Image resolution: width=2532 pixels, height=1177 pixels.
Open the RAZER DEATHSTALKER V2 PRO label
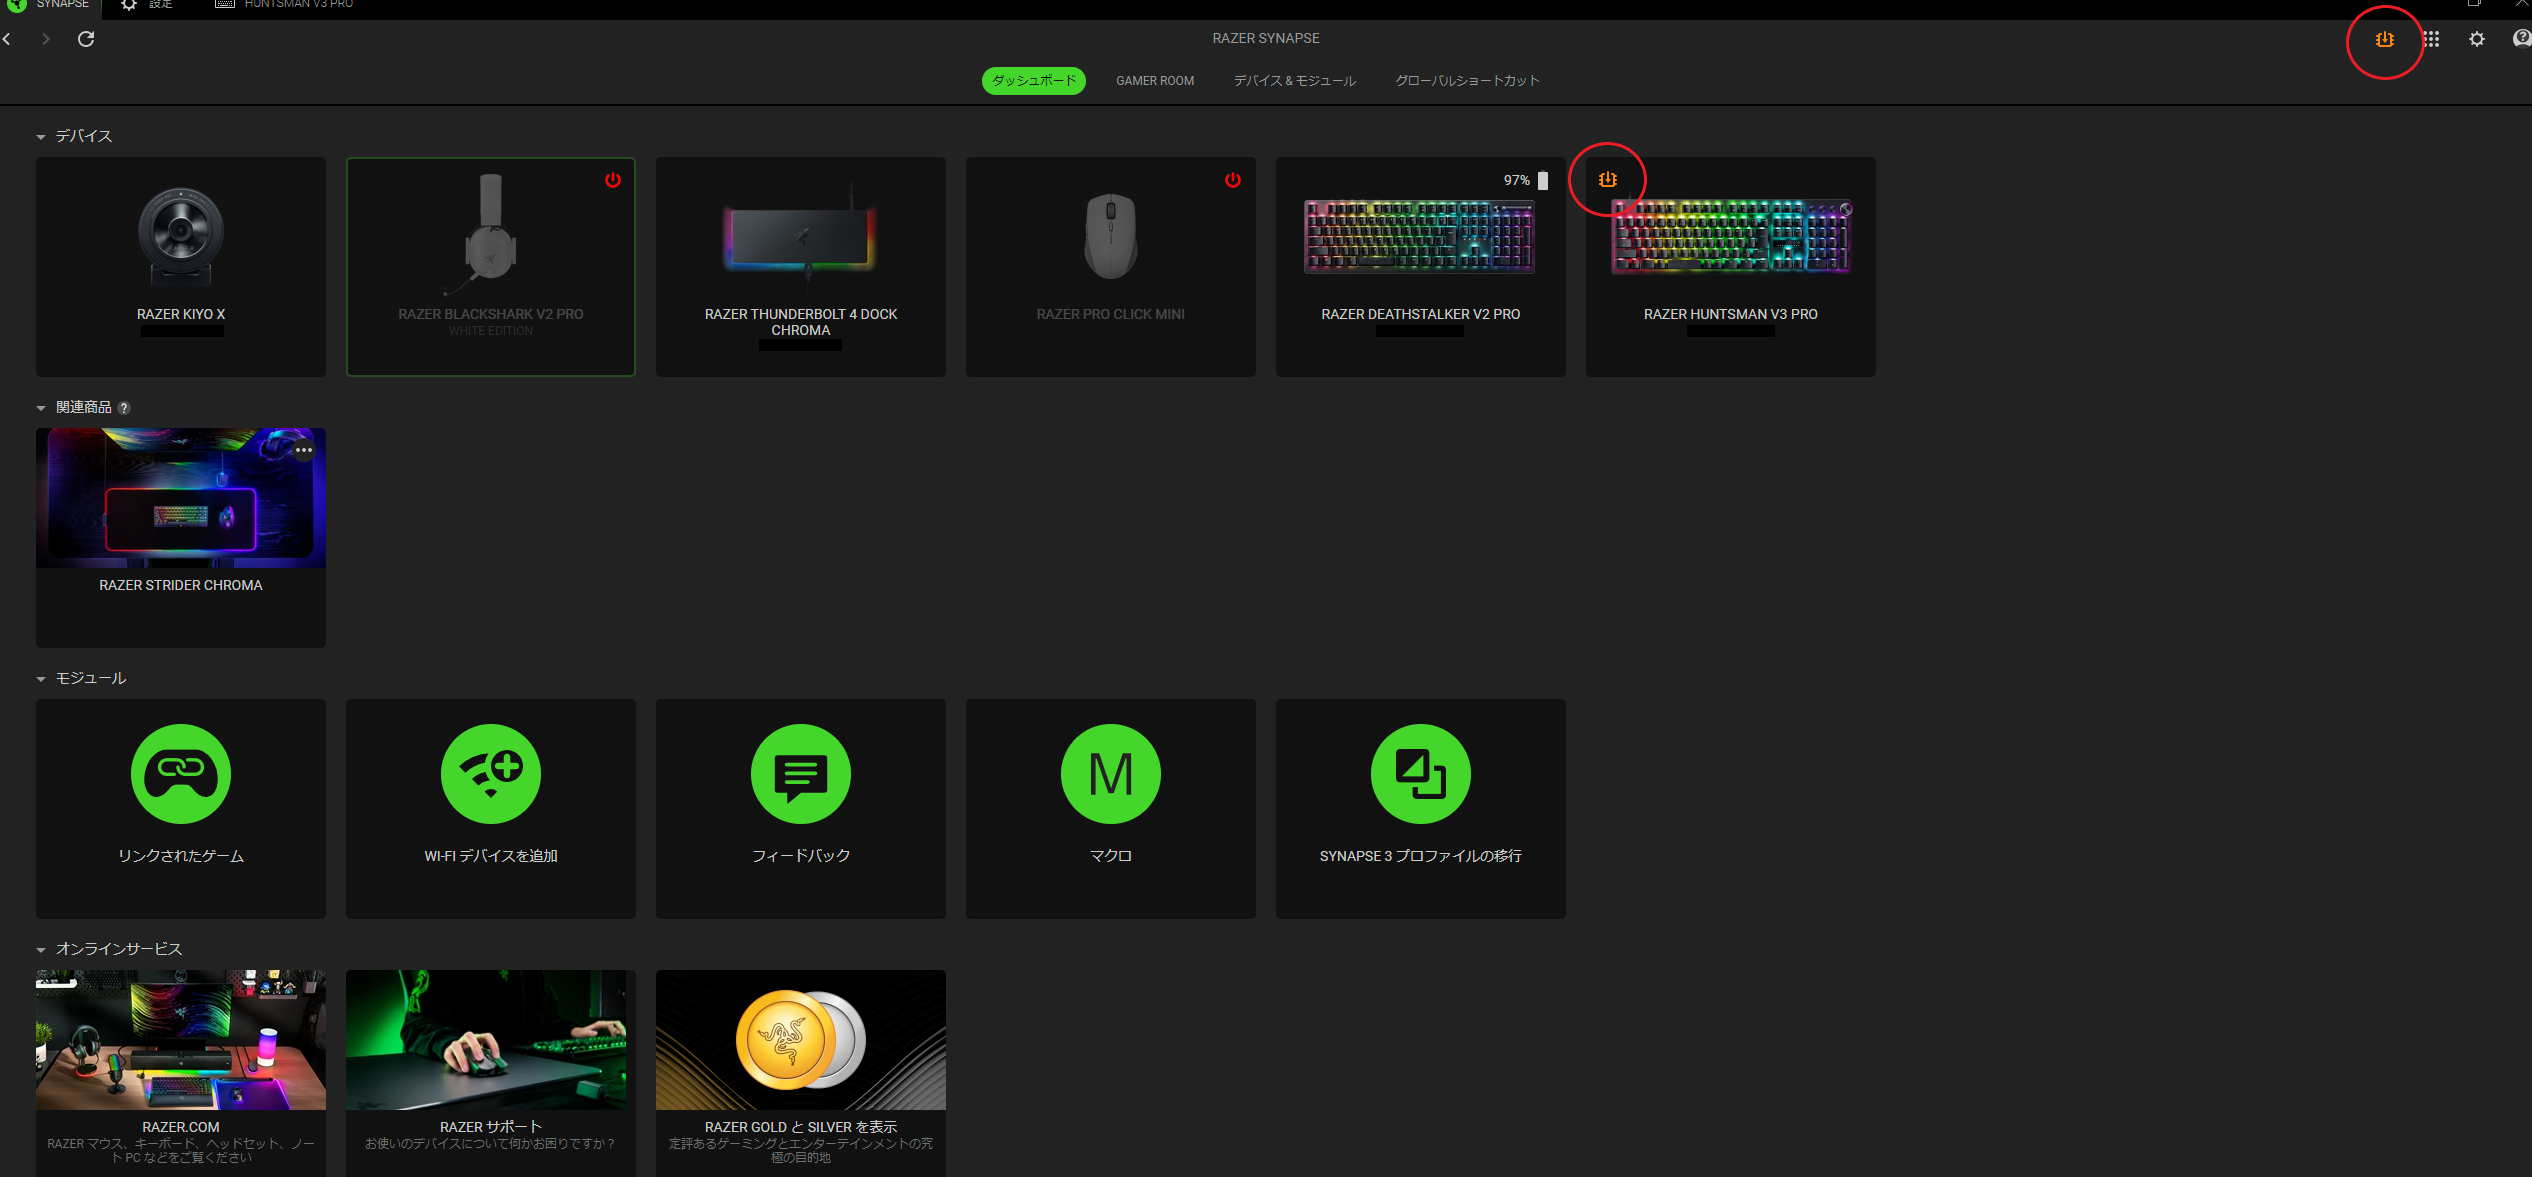(x=1420, y=314)
